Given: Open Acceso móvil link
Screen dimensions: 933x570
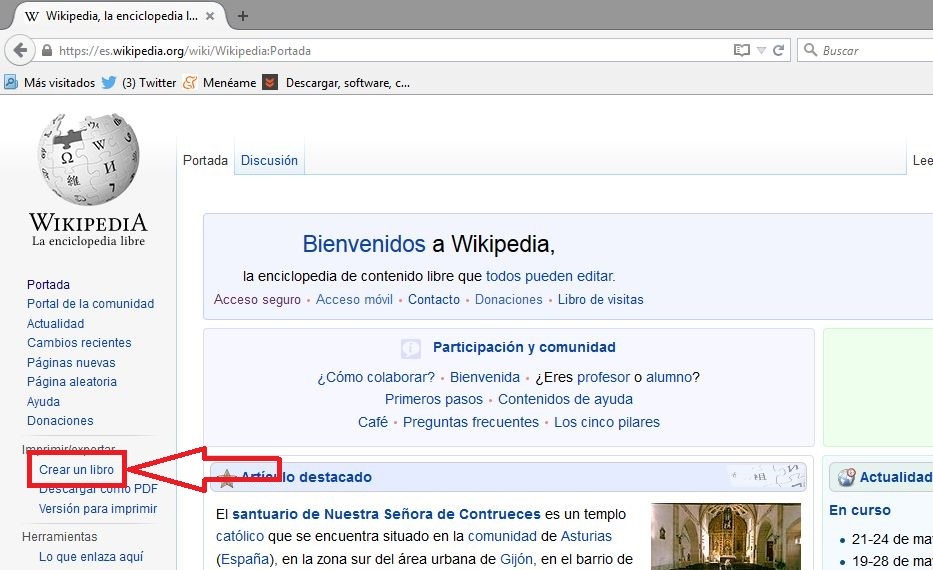Looking at the screenshot, I should click(x=354, y=299).
